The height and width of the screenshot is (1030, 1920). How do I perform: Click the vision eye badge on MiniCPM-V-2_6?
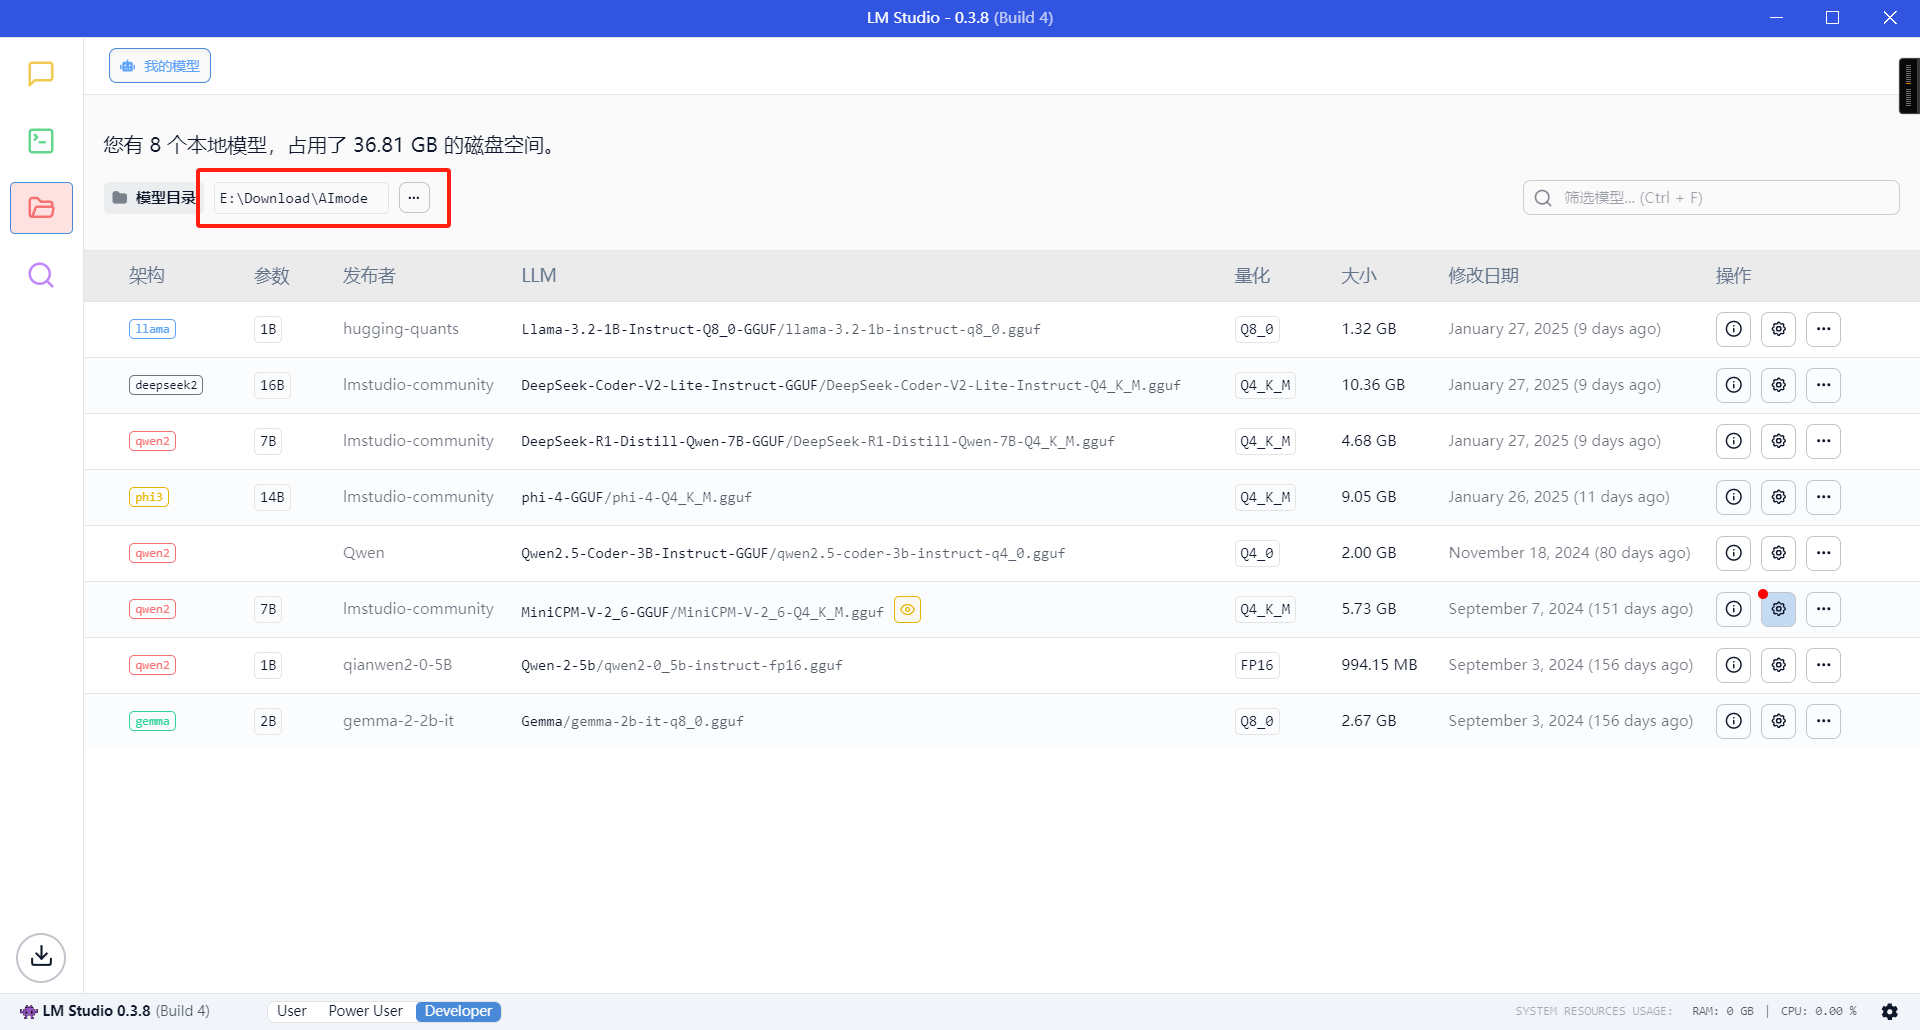(907, 609)
